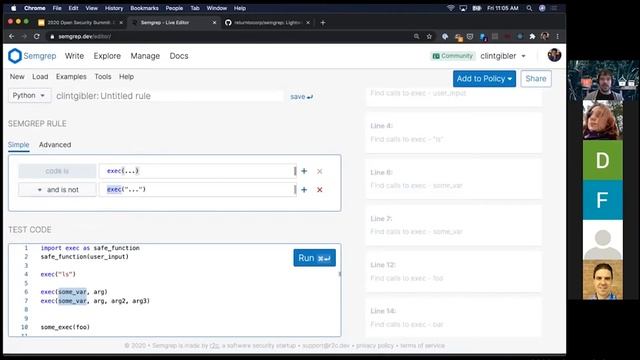Screen dimensions: 640x360
Task: Open the Manage nav item
Action: point(145,56)
